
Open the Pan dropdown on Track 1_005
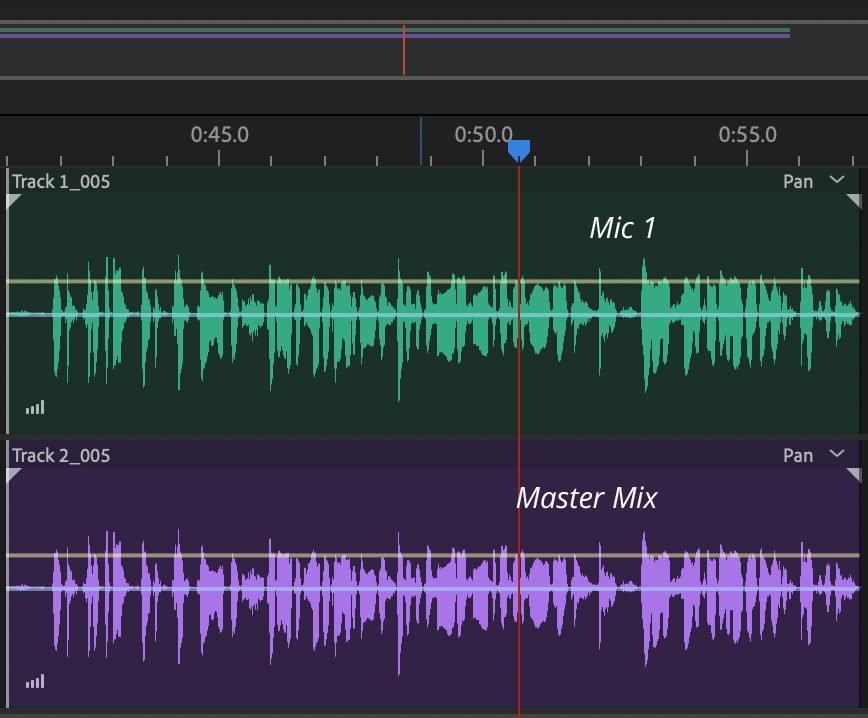pos(837,180)
